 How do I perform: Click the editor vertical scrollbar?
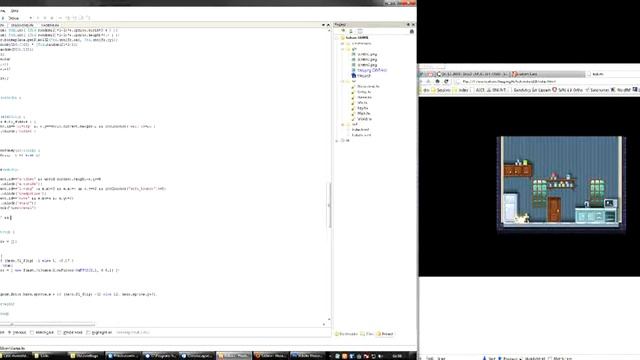[x=329, y=206]
